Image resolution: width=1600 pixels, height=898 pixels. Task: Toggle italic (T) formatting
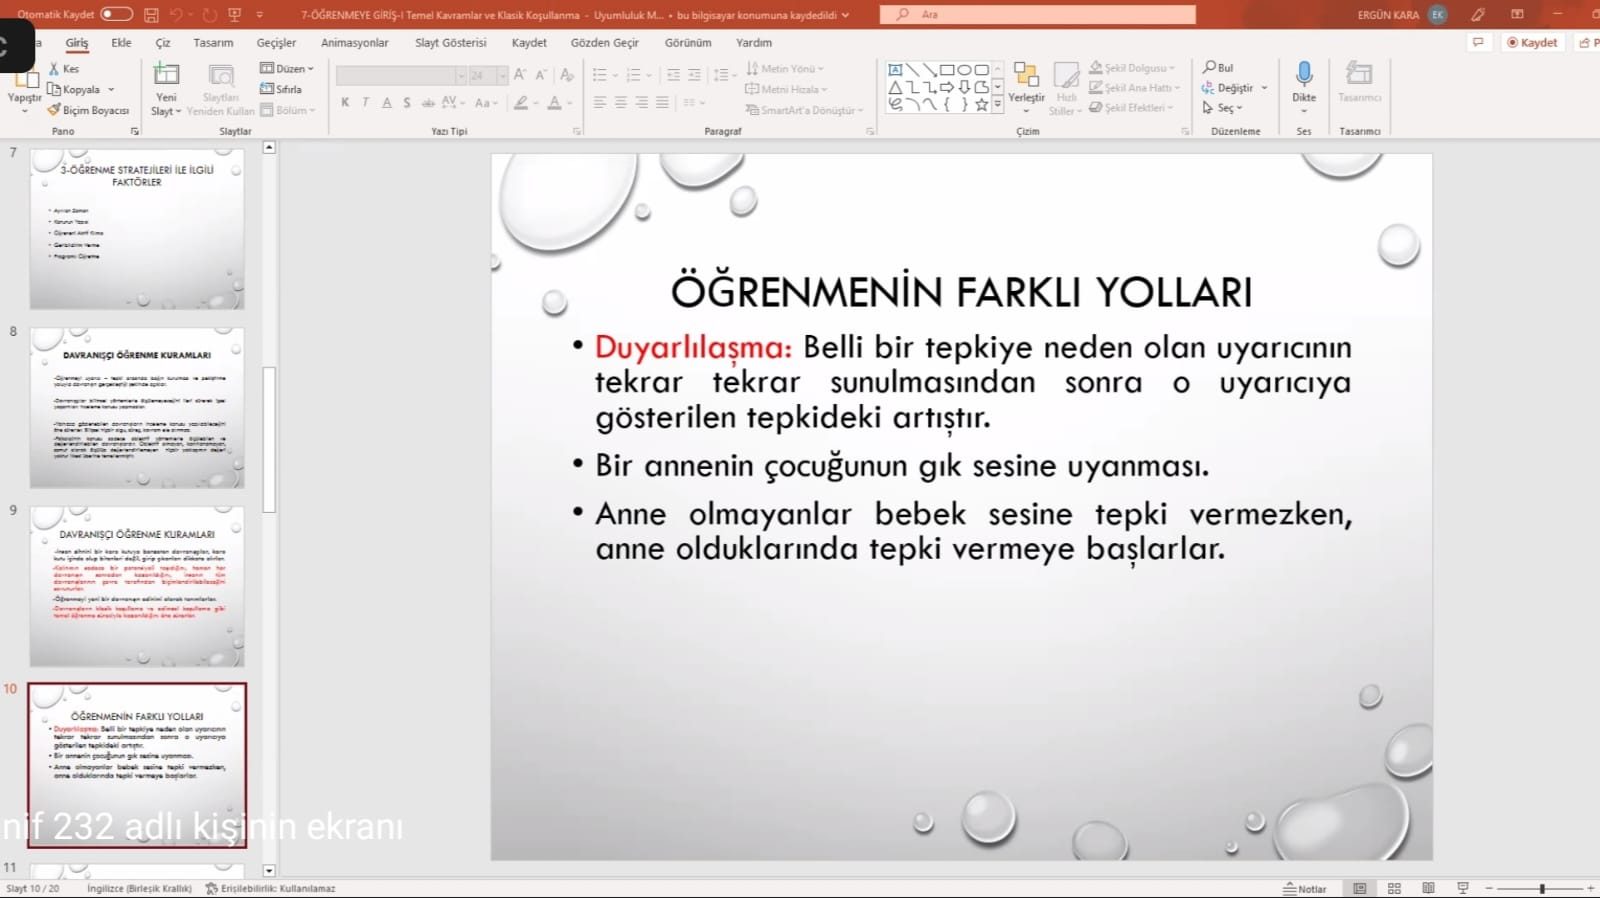pos(366,102)
